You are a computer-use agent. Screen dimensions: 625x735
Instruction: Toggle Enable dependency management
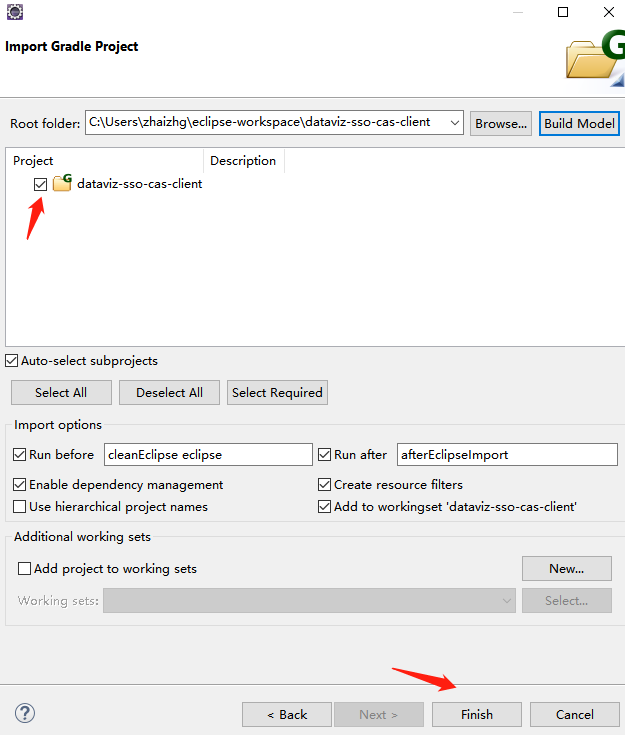20,484
